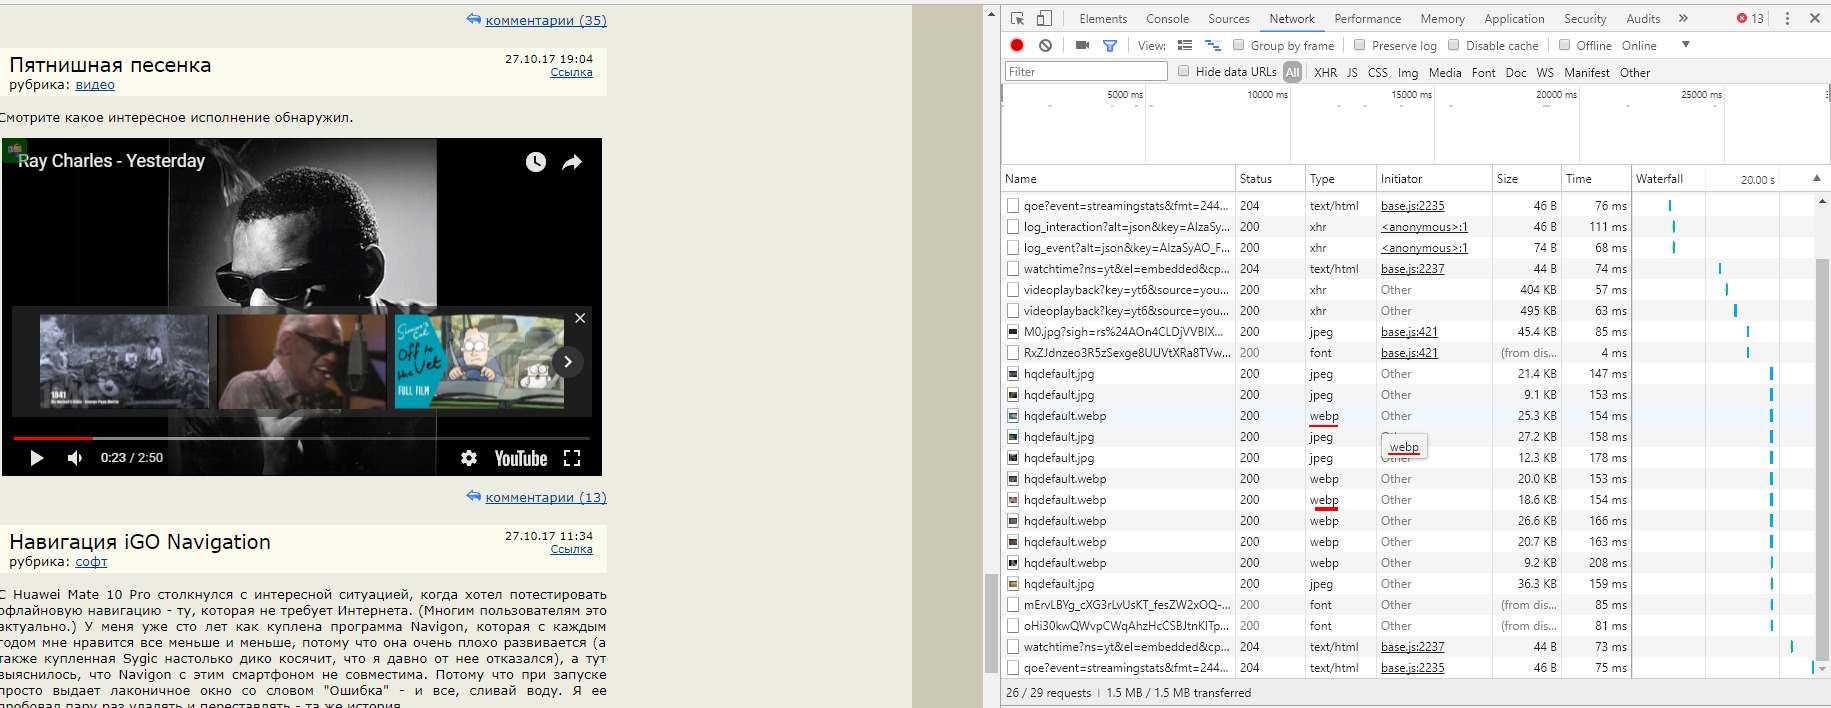Screen dimensions: 1831x708
Task: Open the DevTools three-dot menu
Action: pyautogui.click(x=1787, y=18)
